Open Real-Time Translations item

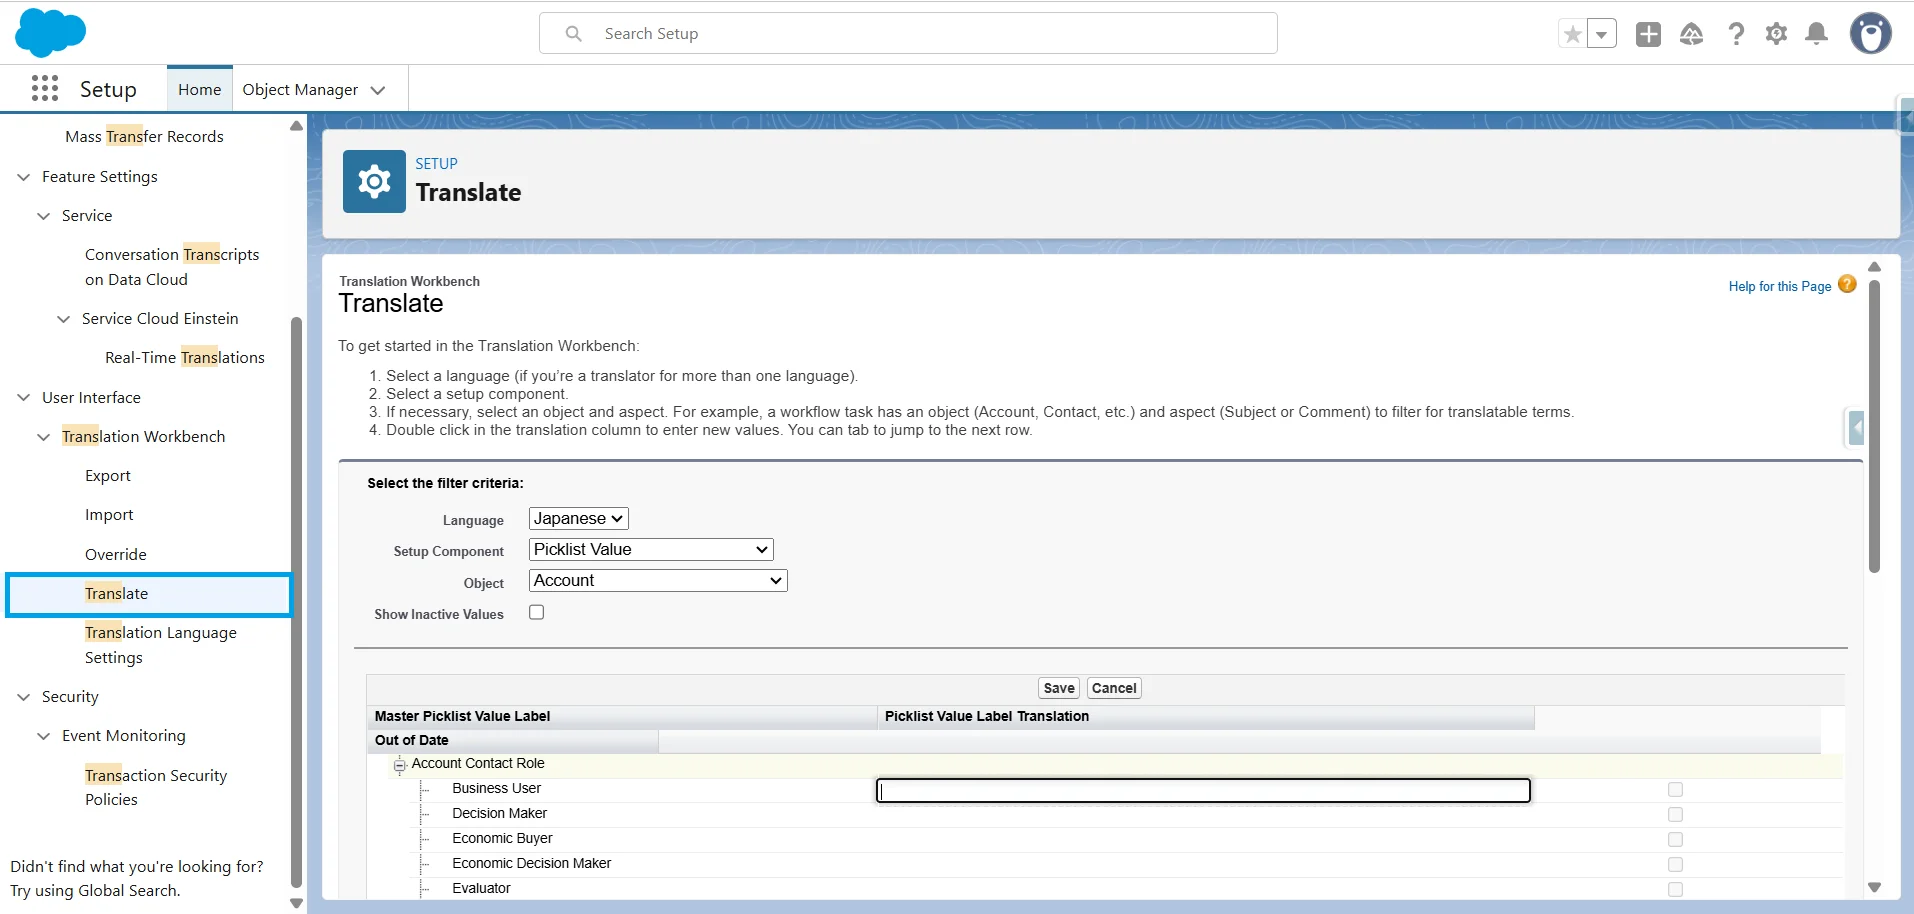(185, 358)
